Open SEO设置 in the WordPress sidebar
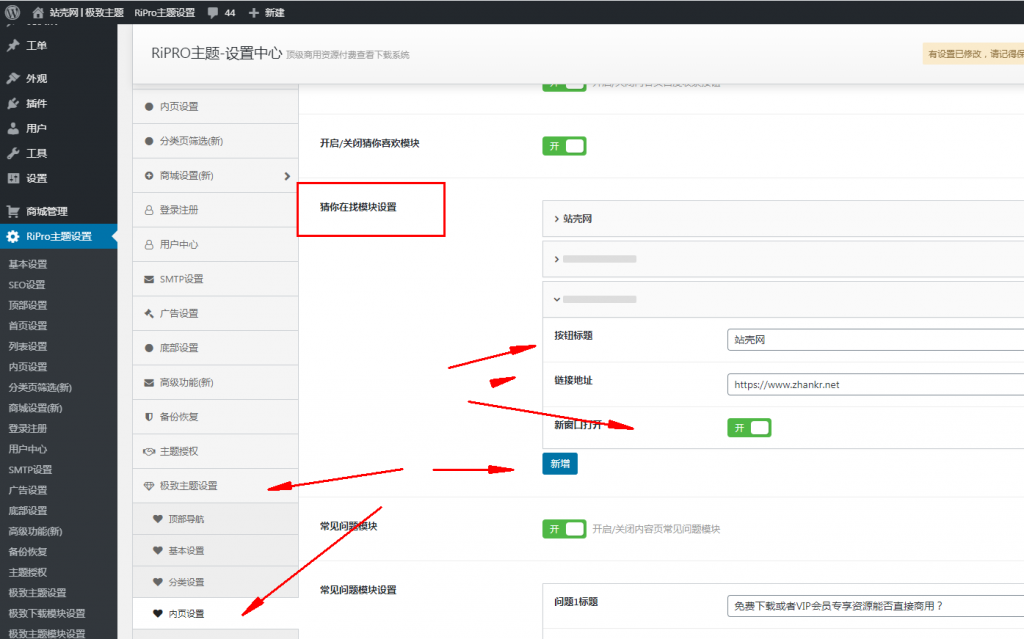1024x639 pixels. [27, 285]
